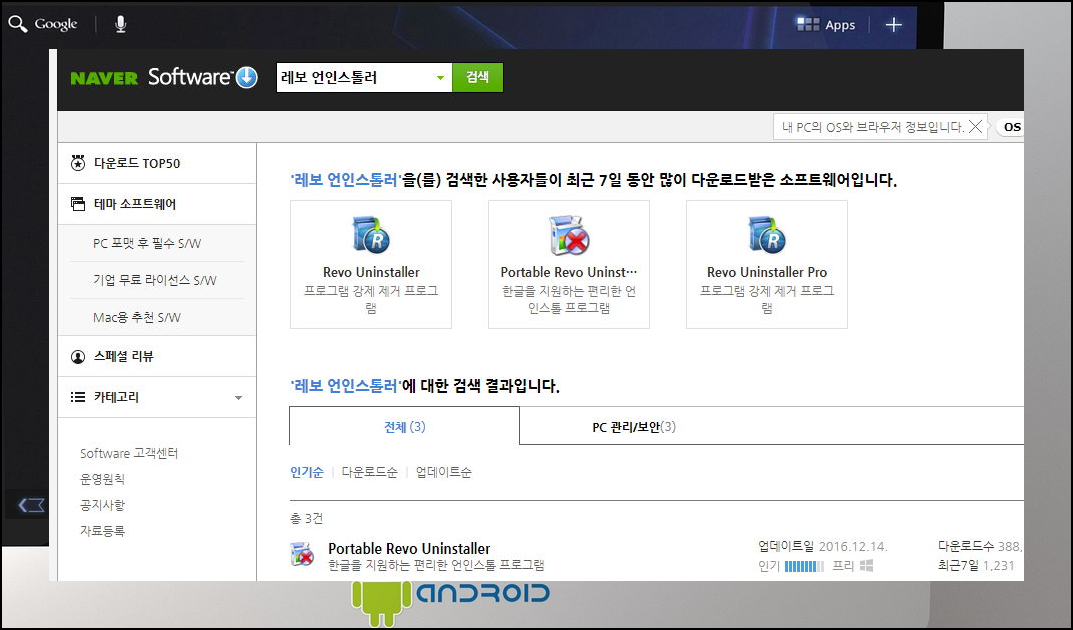
Task: Sort results by 업데이트순
Action: [443, 472]
